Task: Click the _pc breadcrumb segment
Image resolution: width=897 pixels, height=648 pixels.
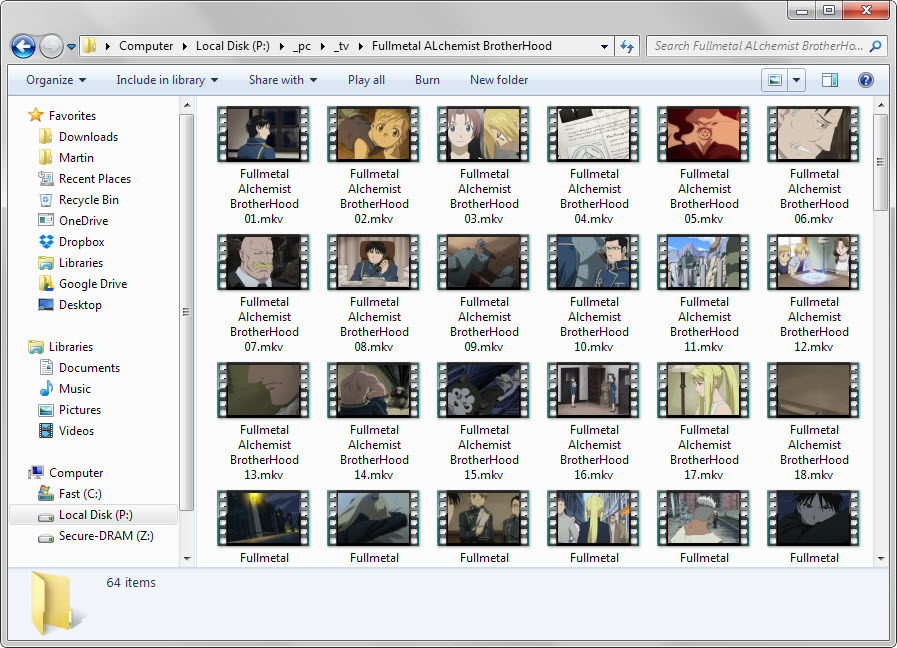Action: 301,46
